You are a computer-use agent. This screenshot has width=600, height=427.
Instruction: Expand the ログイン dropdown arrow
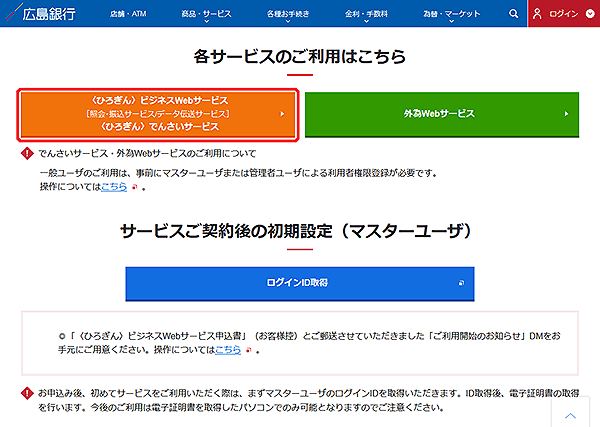(590, 14)
